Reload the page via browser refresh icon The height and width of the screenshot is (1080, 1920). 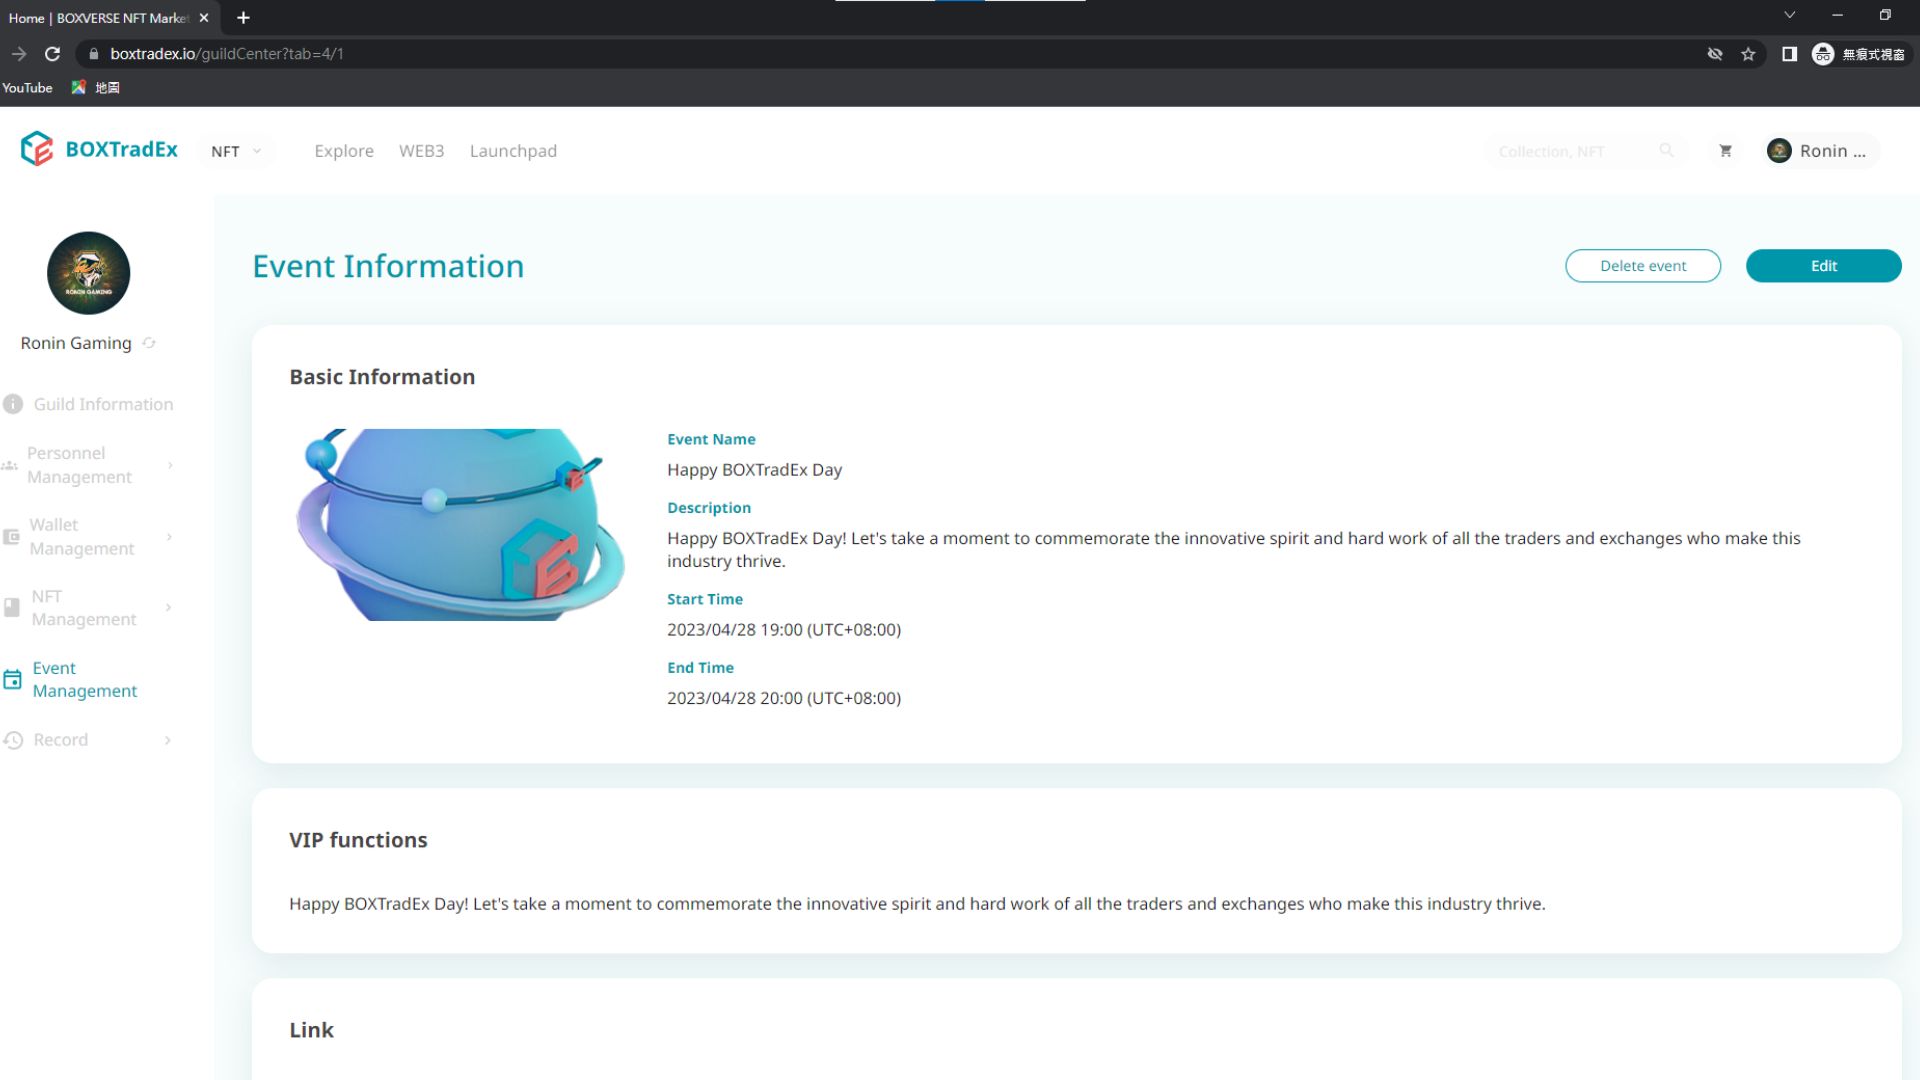point(53,54)
